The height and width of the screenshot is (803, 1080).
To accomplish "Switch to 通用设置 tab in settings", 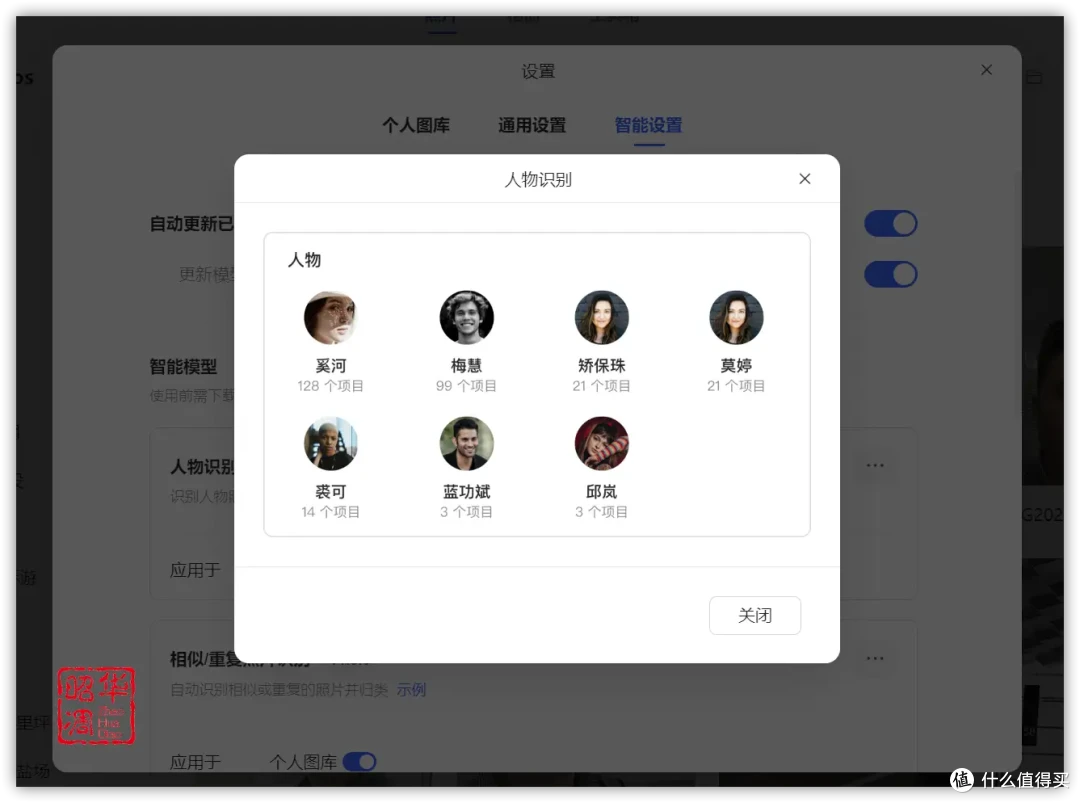I will [532, 125].
